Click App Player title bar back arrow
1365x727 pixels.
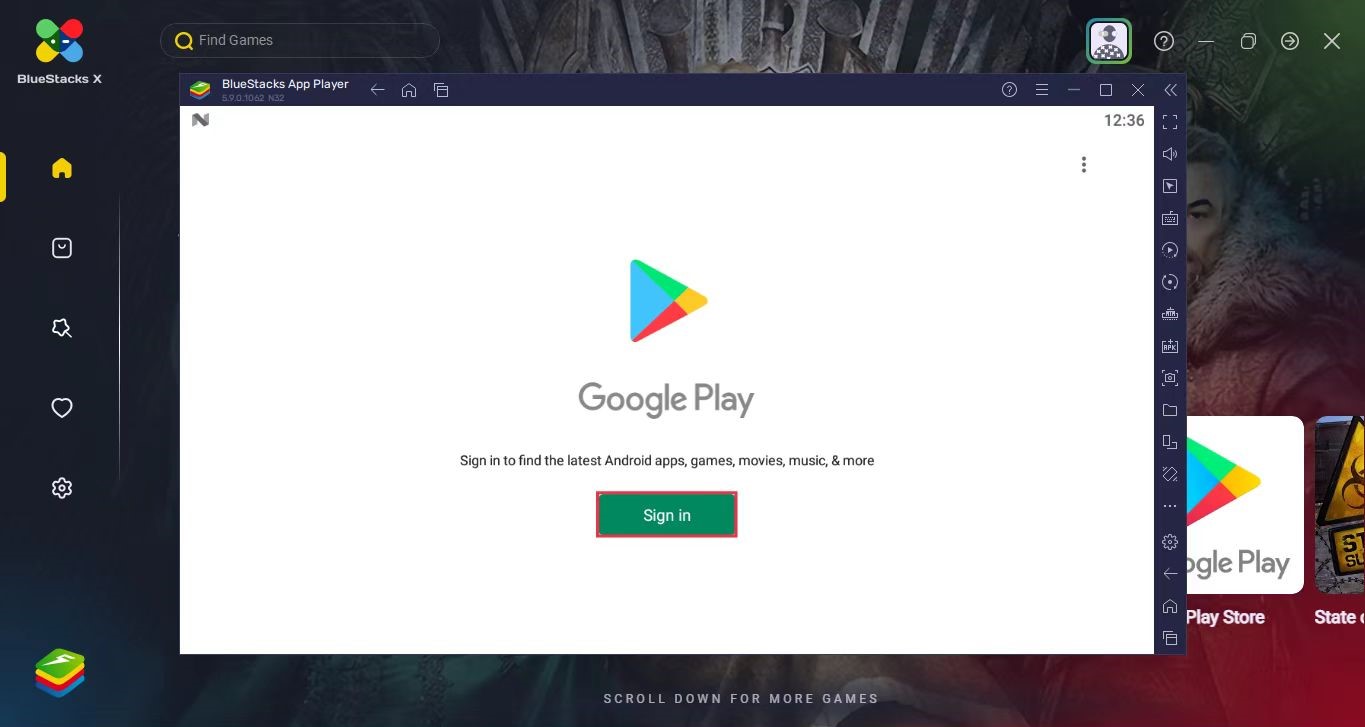click(377, 90)
